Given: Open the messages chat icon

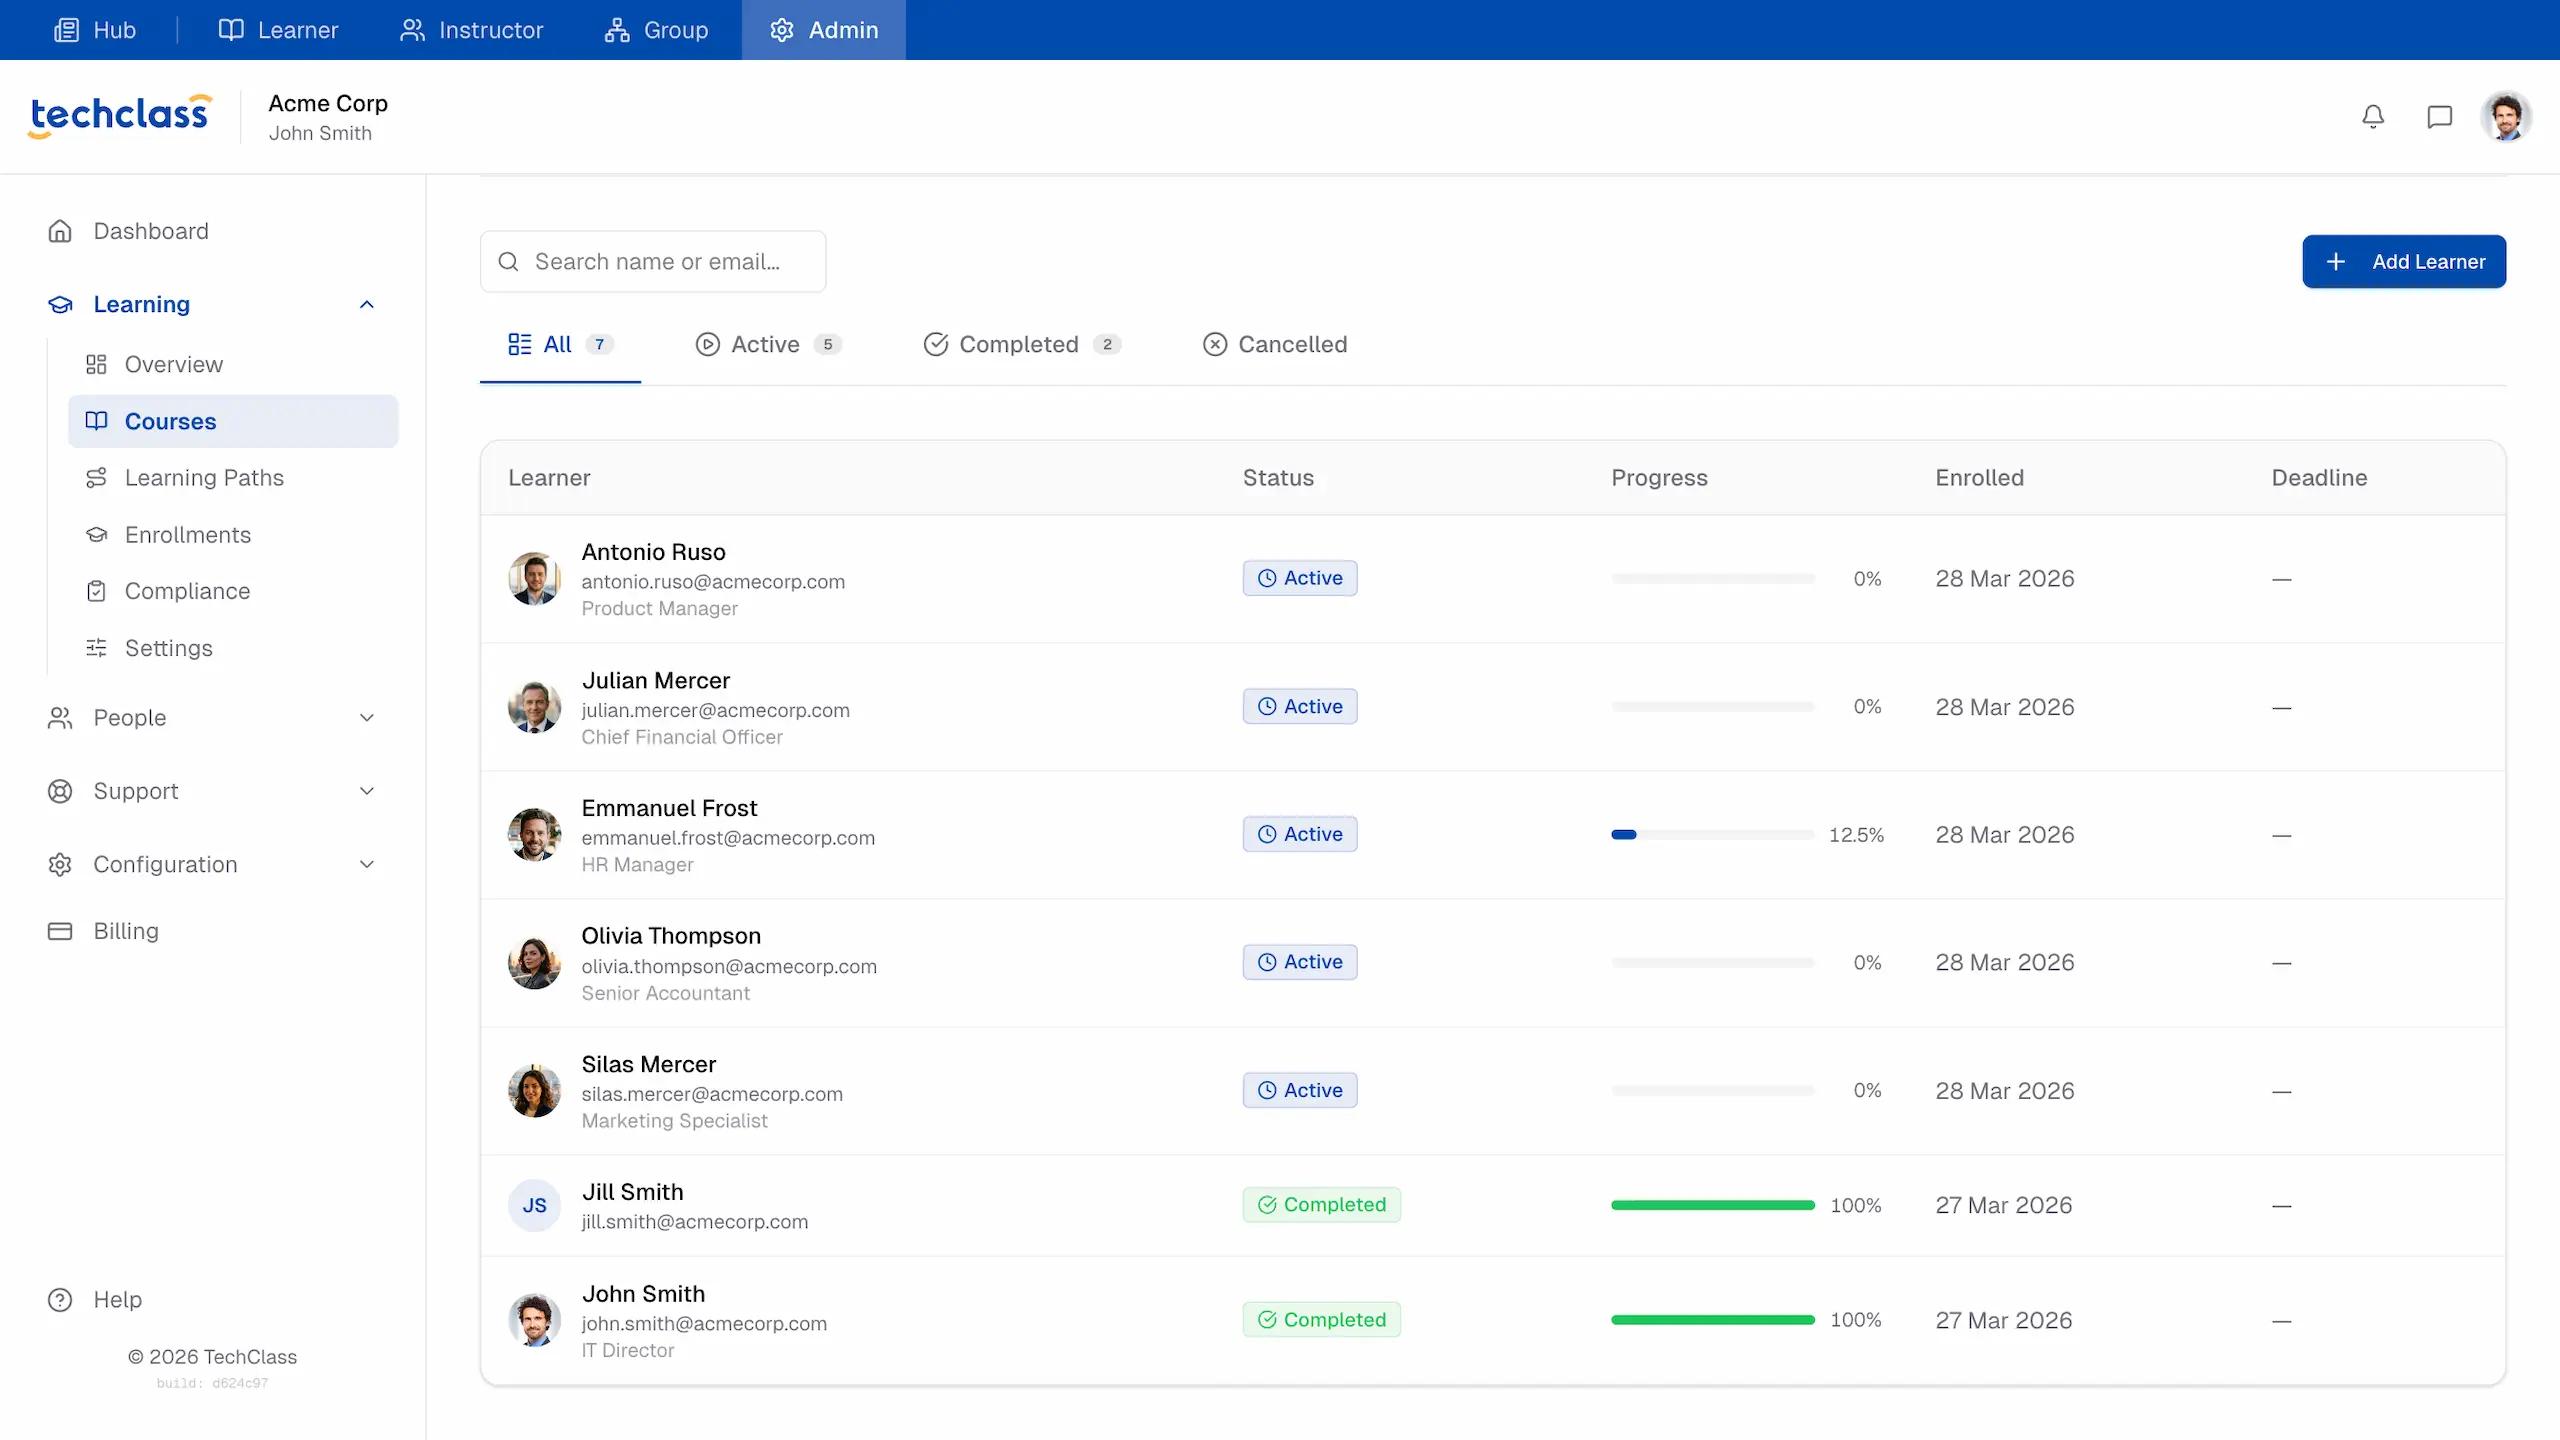Looking at the screenshot, I should click(x=2439, y=117).
